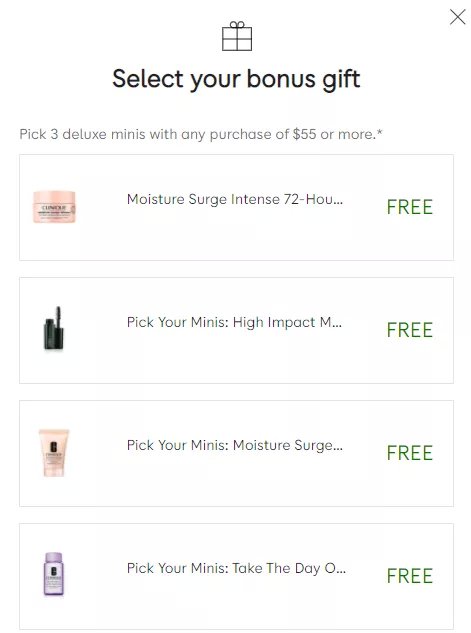Open Pick Your Minis: High Impact M... name
The width and height of the screenshot is (471, 633).
(x=234, y=322)
